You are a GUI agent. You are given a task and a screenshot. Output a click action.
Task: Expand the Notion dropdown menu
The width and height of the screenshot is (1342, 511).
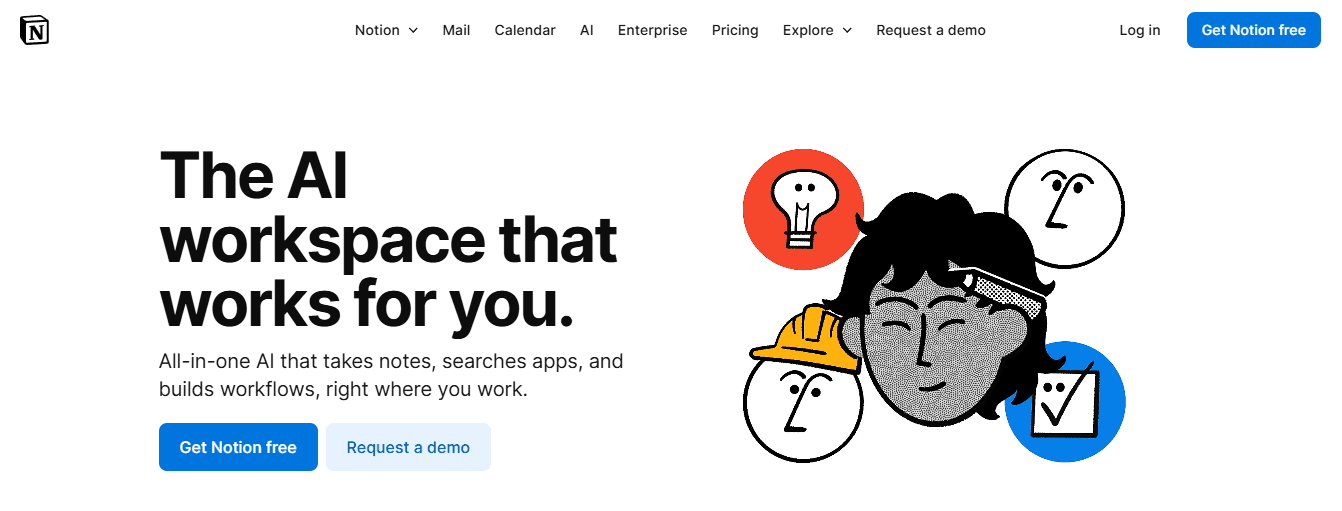386,30
